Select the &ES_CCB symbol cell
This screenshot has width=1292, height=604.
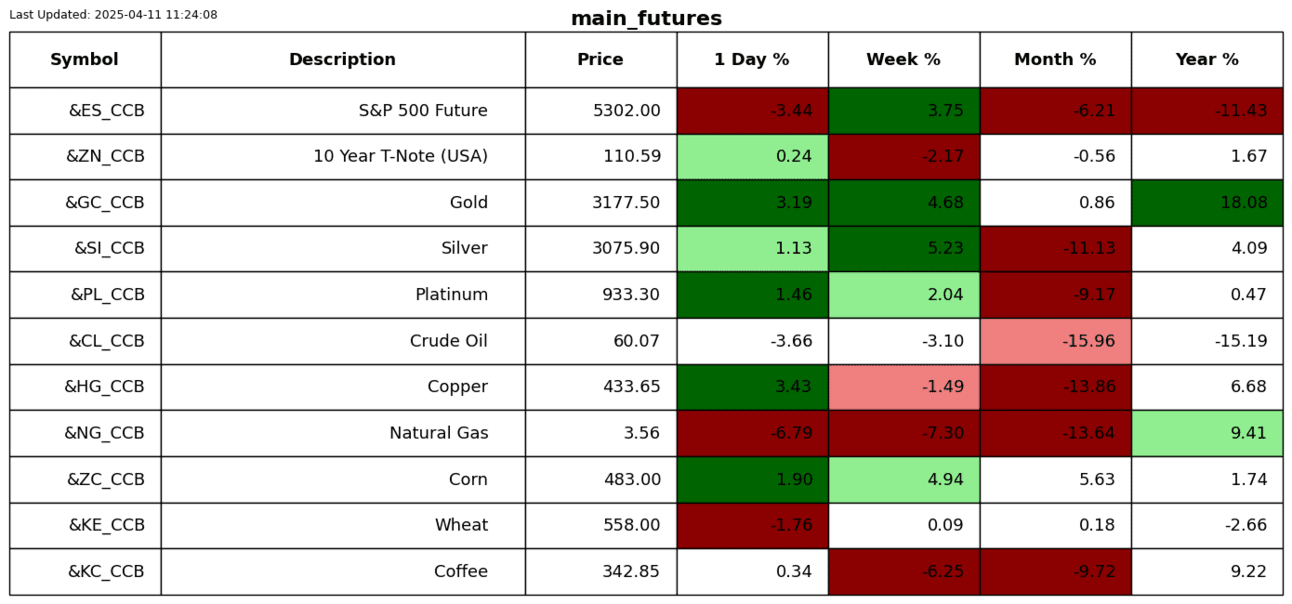[x=106, y=111]
